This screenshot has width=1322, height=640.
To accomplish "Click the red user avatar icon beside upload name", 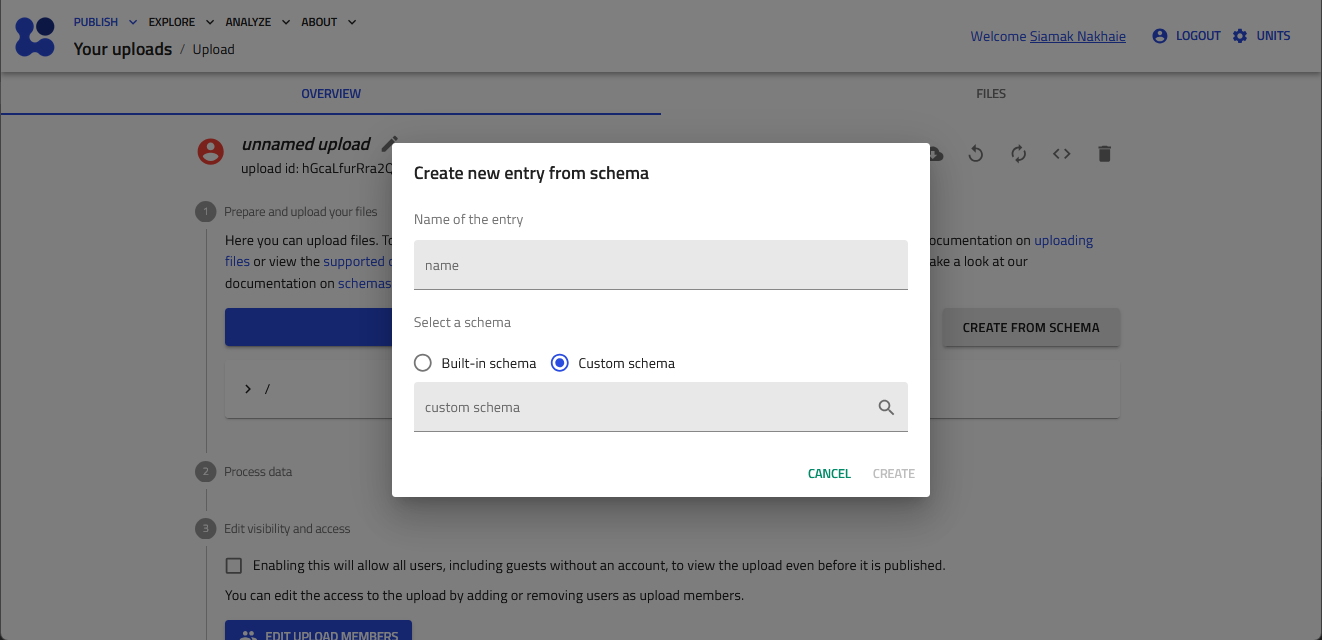I will point(210,152).
